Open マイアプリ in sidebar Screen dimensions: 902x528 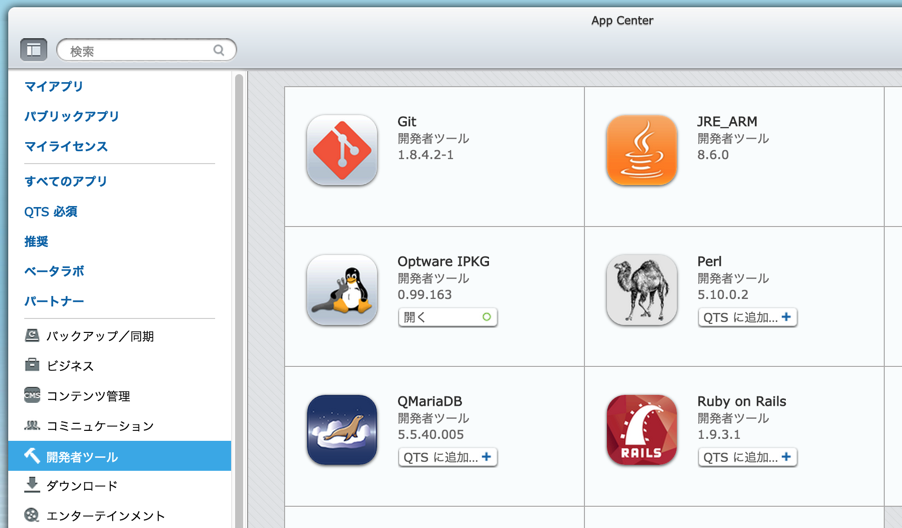point(53,86)
